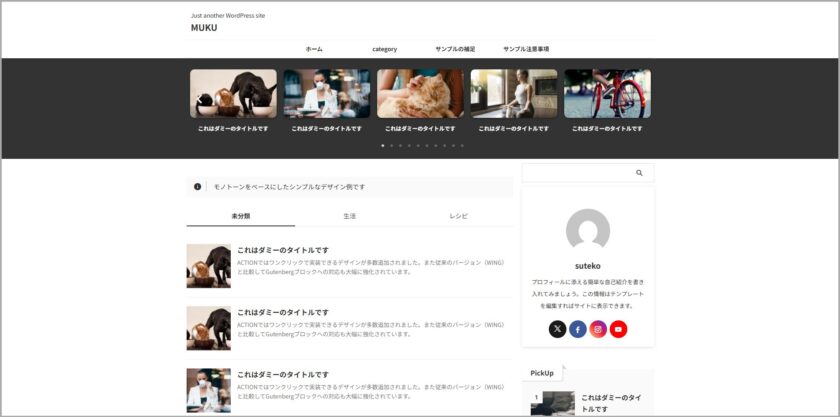Click the PickUp heading label
840x417 pixels.
click(542, 373)
